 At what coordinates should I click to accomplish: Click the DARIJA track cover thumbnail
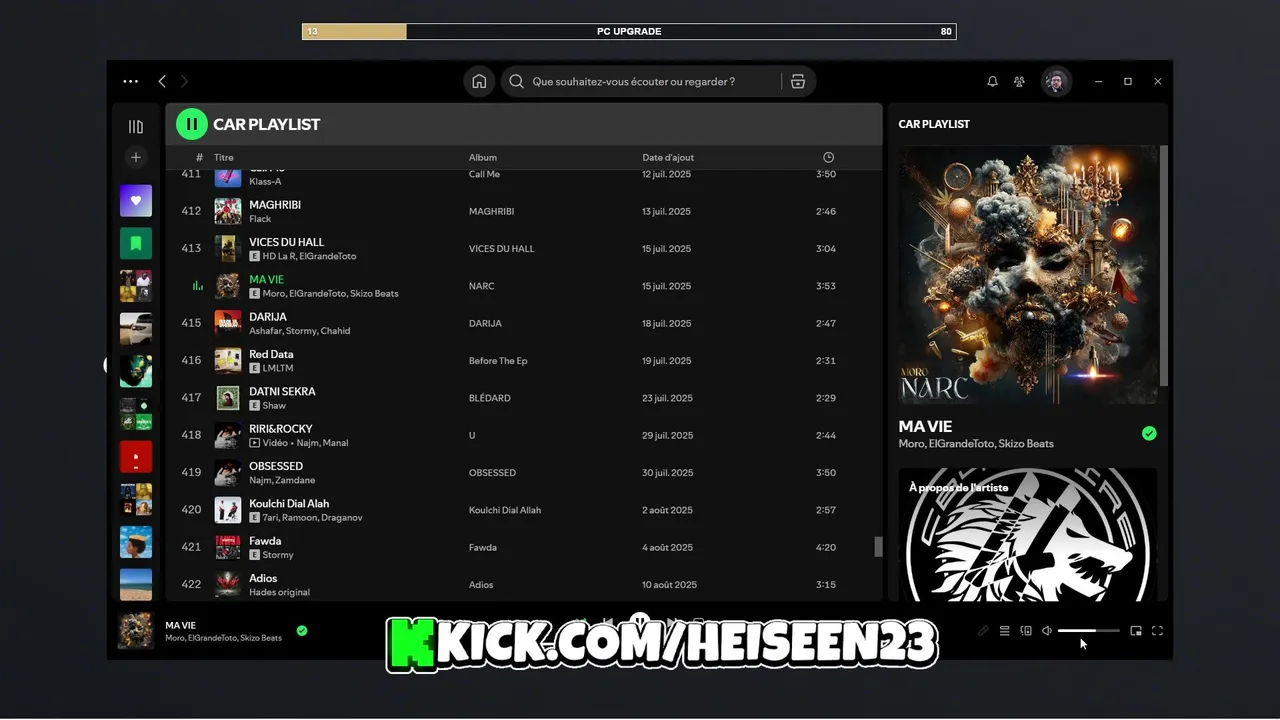[228, 323]
